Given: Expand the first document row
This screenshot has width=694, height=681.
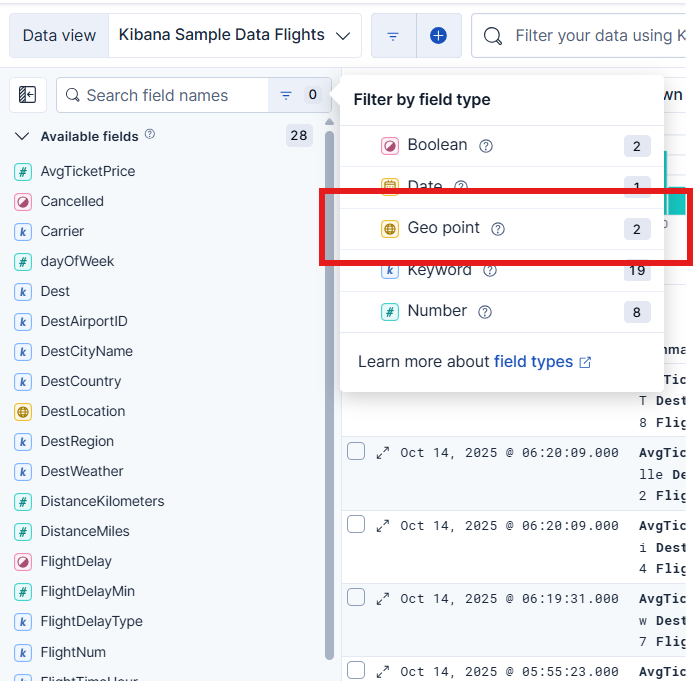Looking at the screenshot, I should coord(382,453).
